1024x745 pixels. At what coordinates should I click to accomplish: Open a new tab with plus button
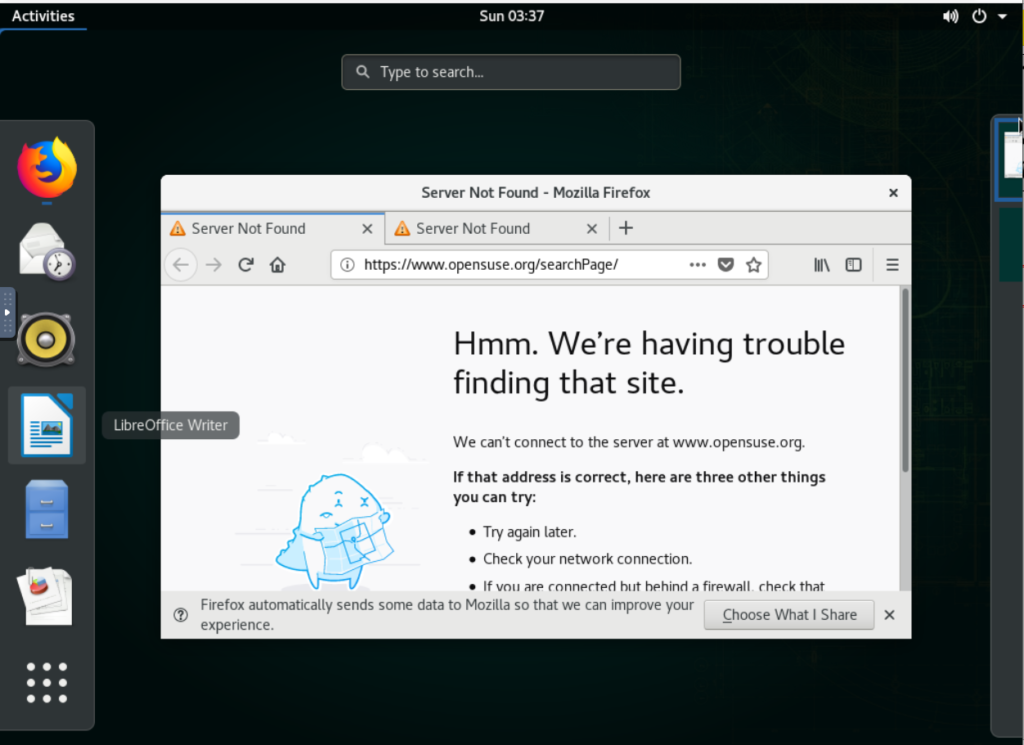626,228
